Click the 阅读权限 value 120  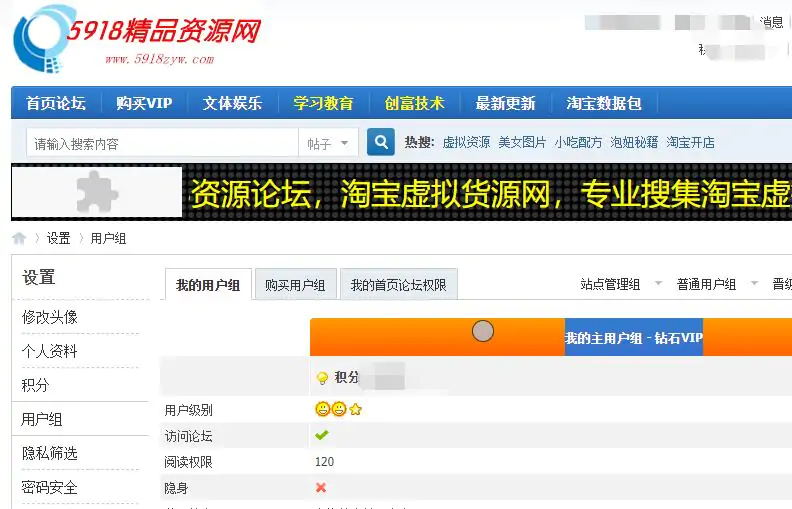pyautogui.click(x=324, y=462)
